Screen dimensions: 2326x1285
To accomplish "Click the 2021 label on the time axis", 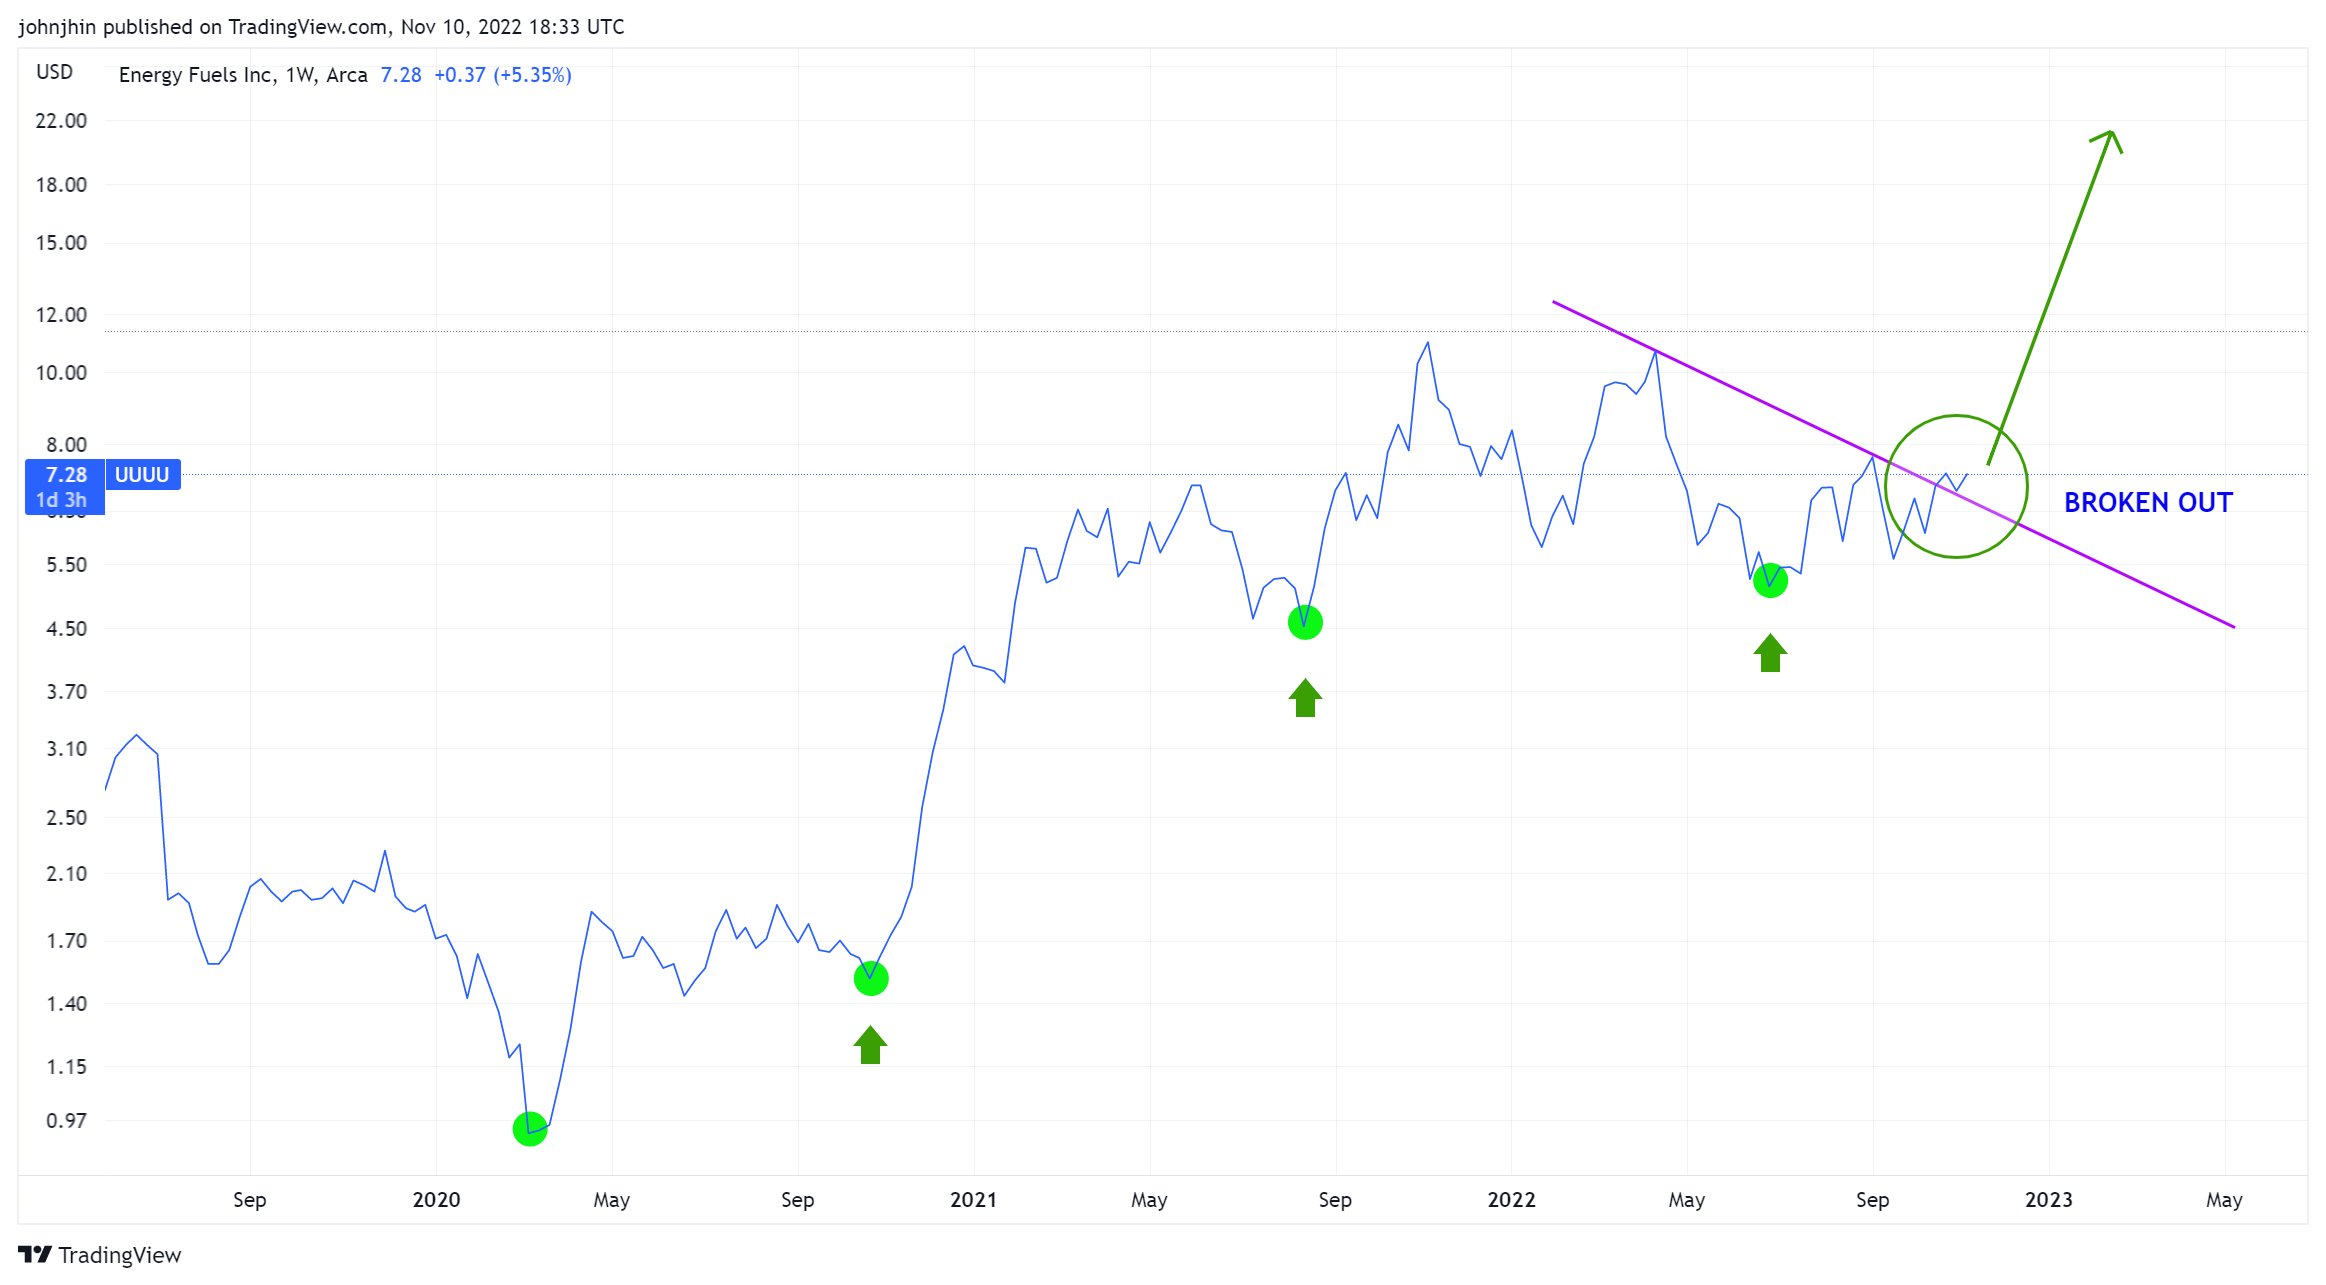I will point(973,1199).
